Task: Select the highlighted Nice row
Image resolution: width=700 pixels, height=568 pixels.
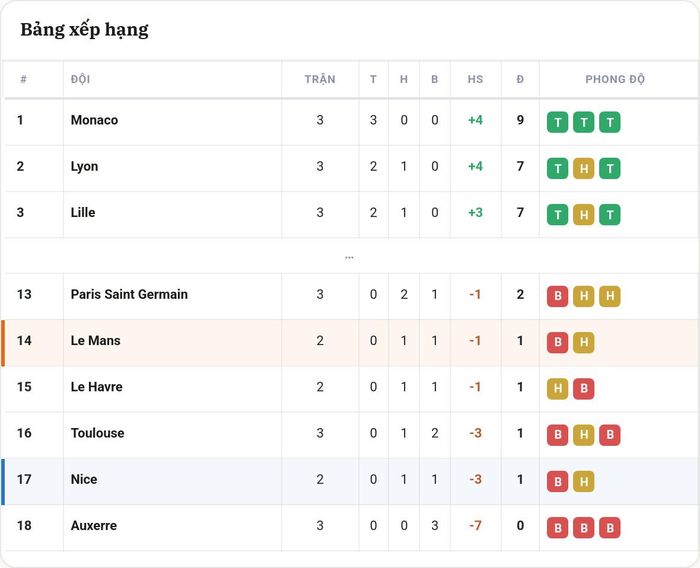Action: pyautogui.click(x=350, y=481)
